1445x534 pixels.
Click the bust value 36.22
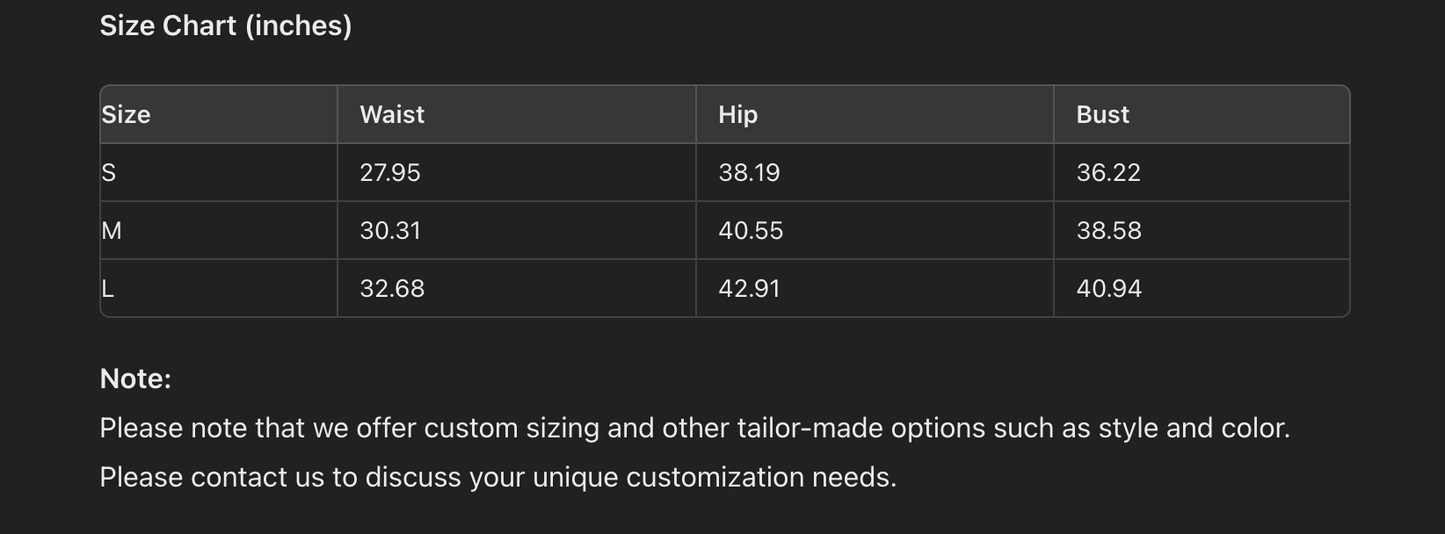(x=1108, y=173)
